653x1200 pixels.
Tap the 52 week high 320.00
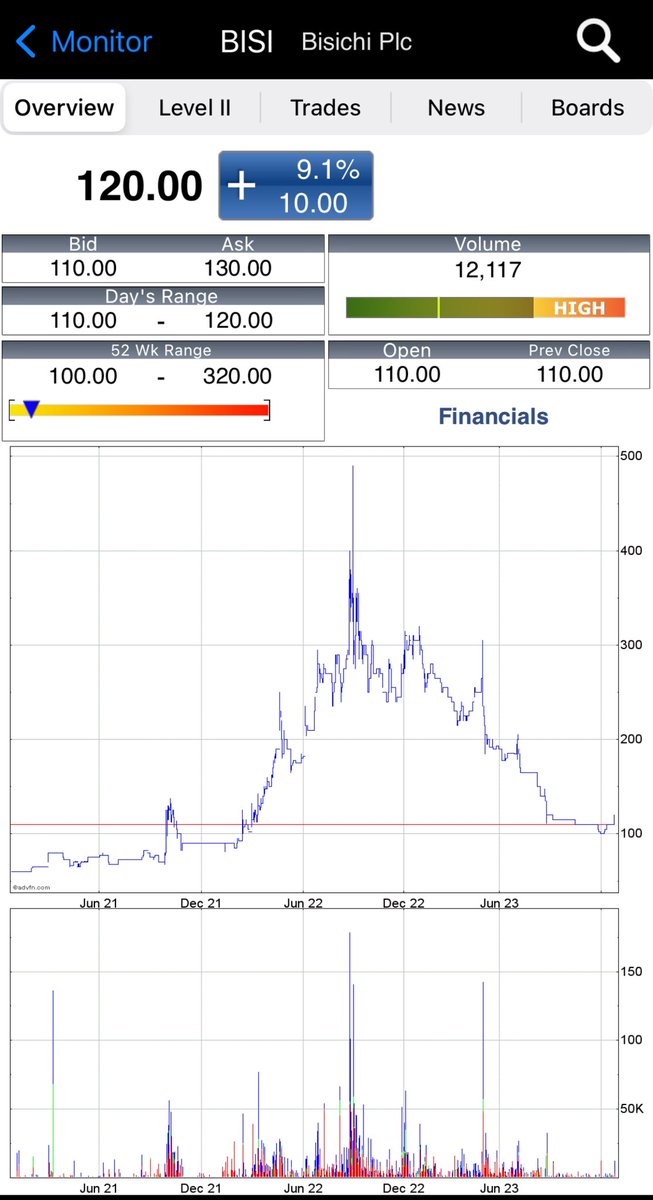(238, 376)
